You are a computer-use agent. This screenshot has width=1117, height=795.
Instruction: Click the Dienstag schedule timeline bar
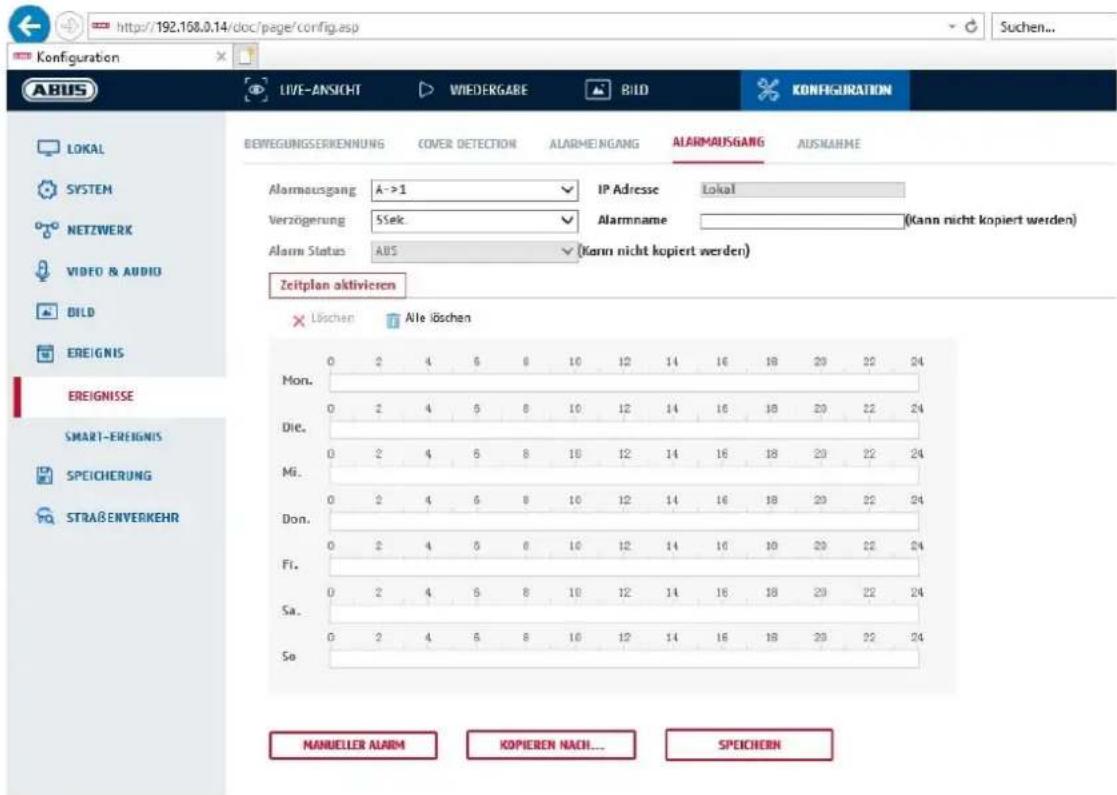[x=623, y=430]
